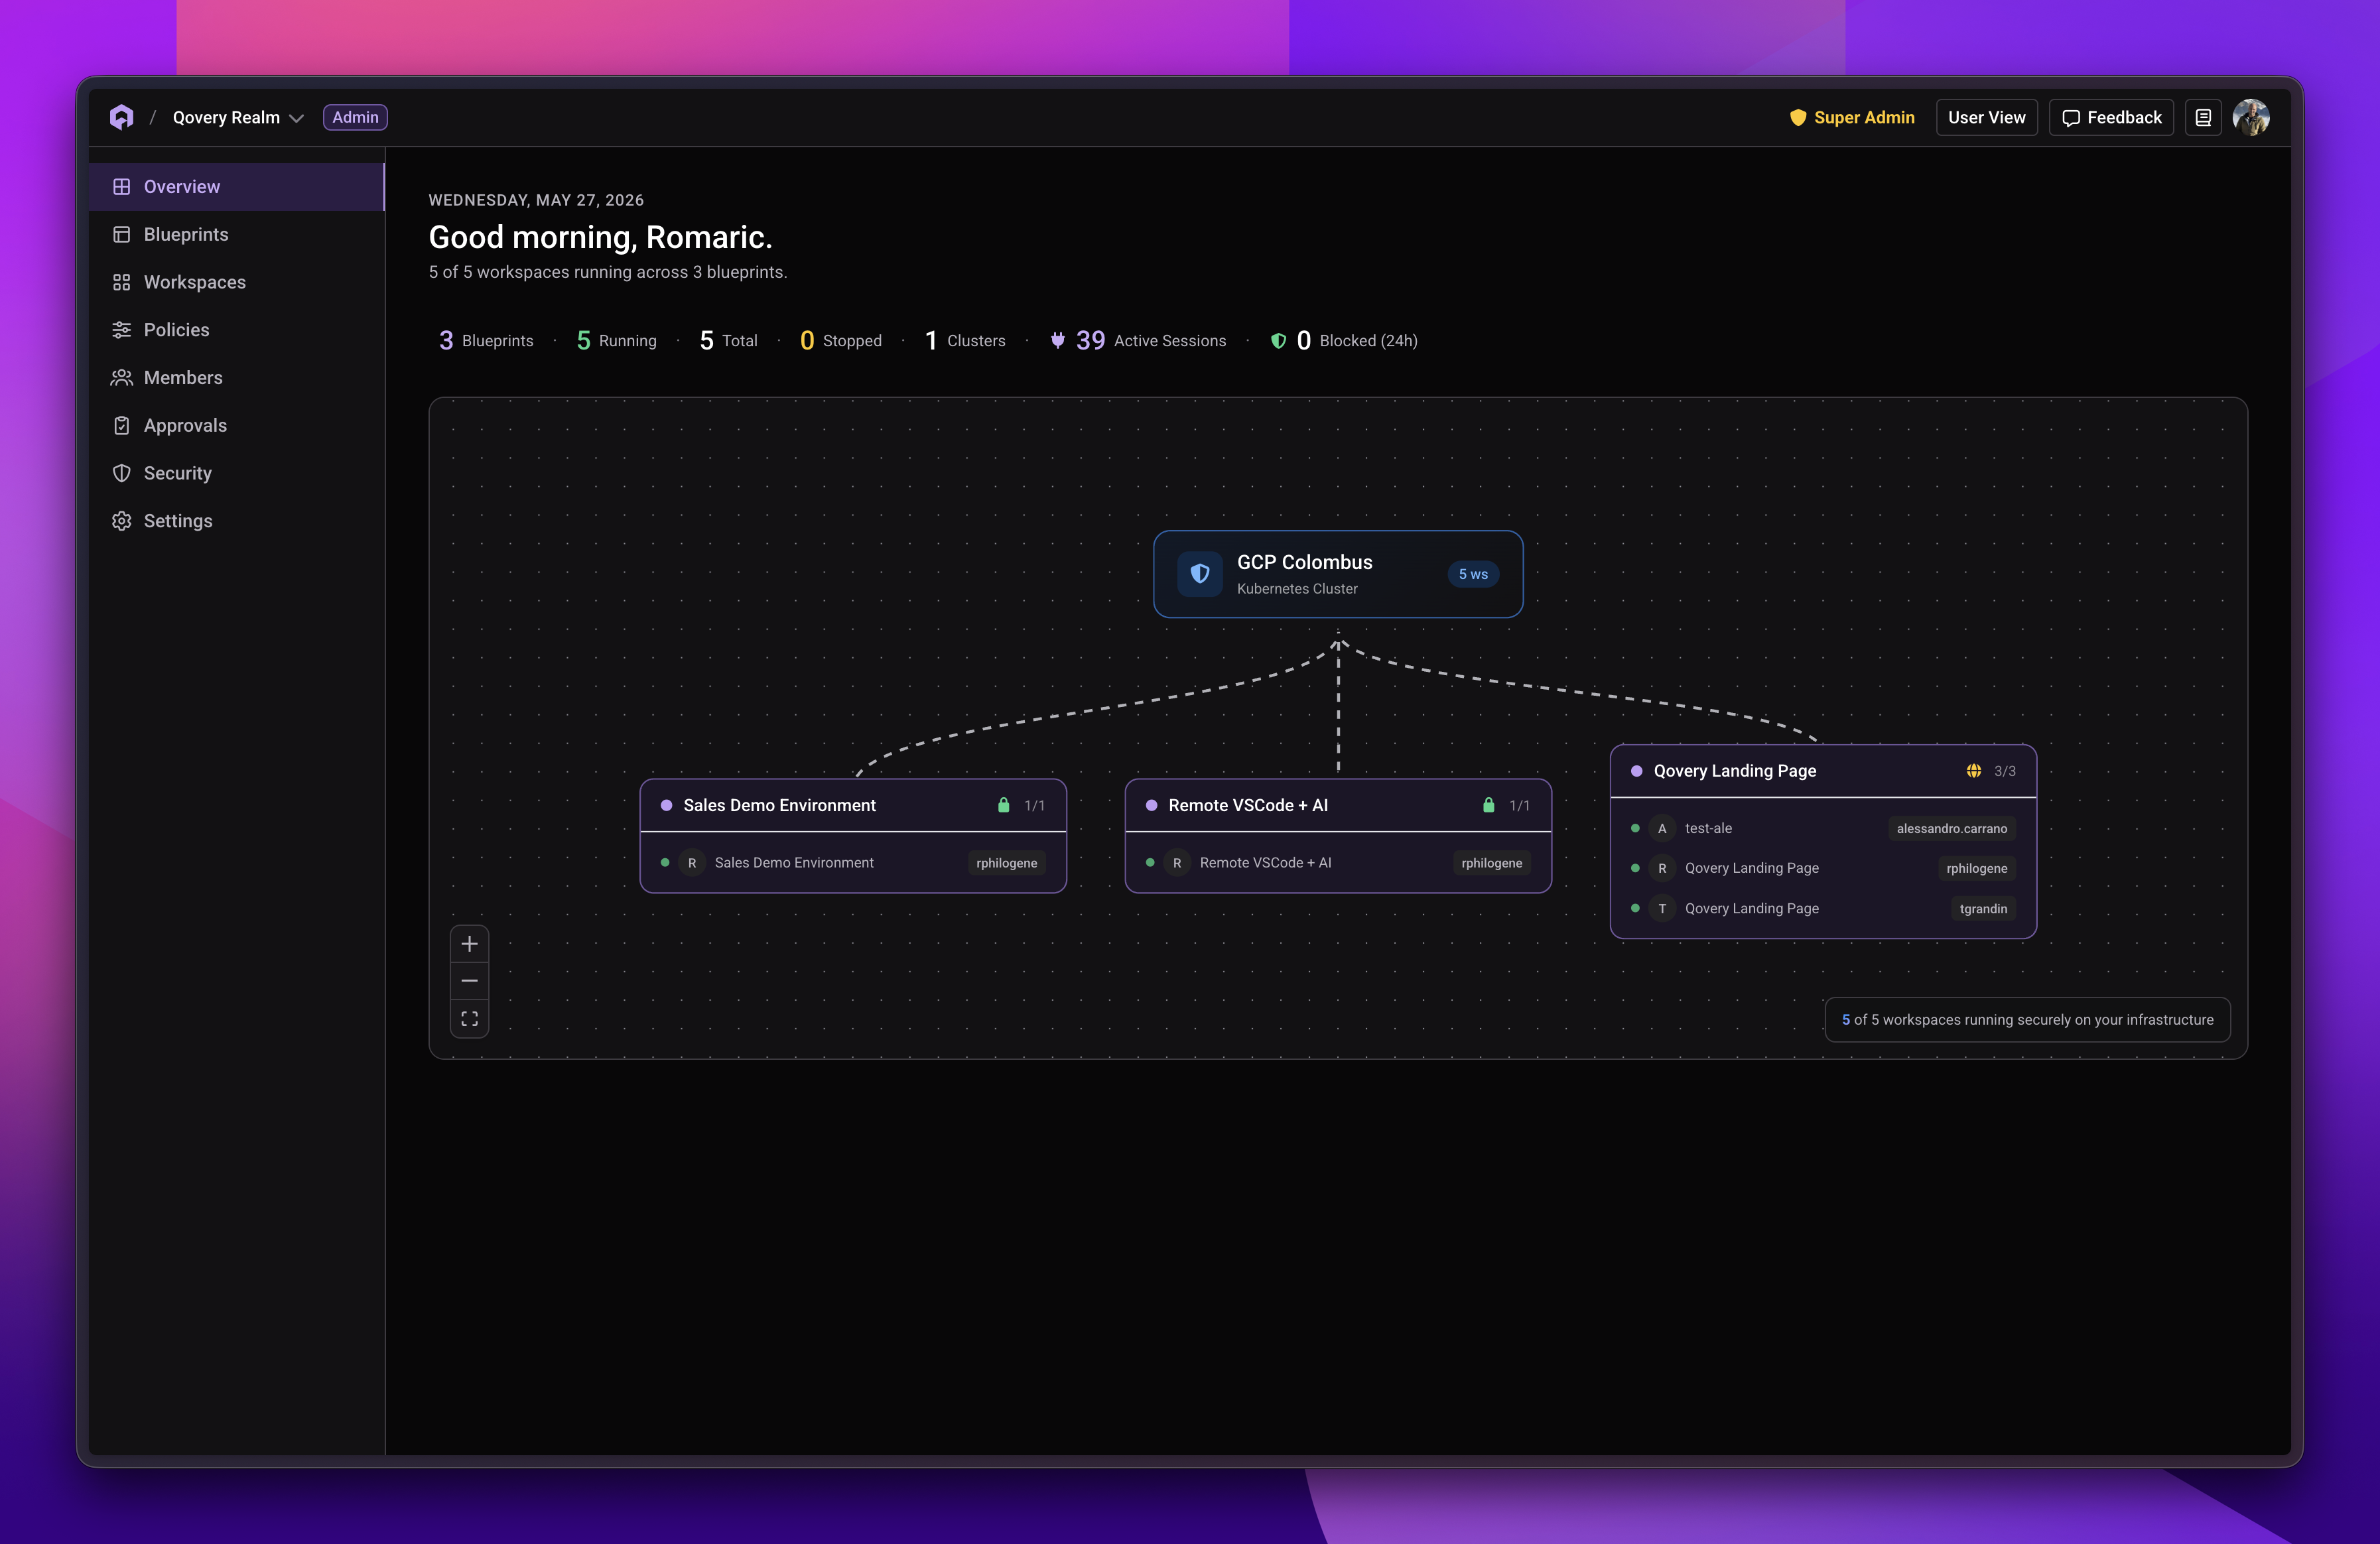Image resolution: width=2380 pixels, height=1544 pixels.
Task: Open Policies in the sidebar
Action: 237,329
